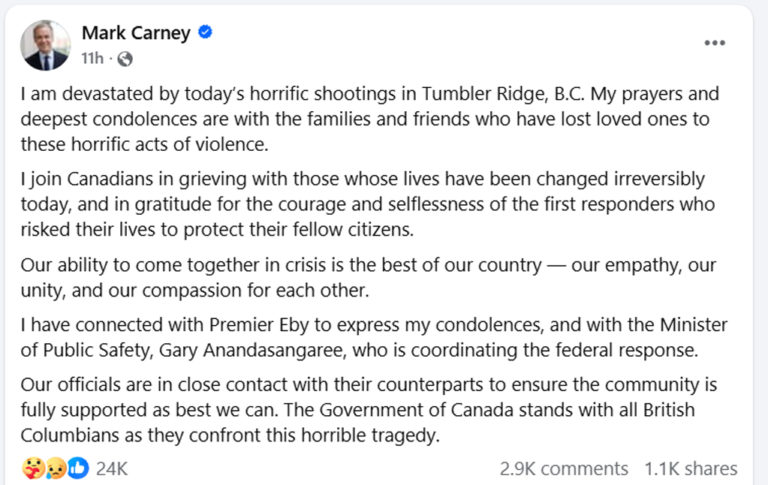Click Mark Carney's profile picture

(x=46, y=45)
